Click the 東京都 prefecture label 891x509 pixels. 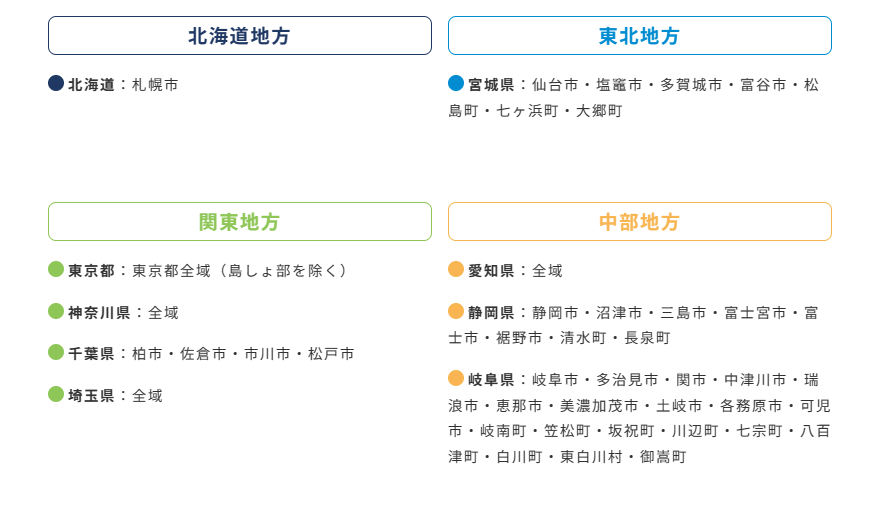pyautogui.click(x=91, y=270)
